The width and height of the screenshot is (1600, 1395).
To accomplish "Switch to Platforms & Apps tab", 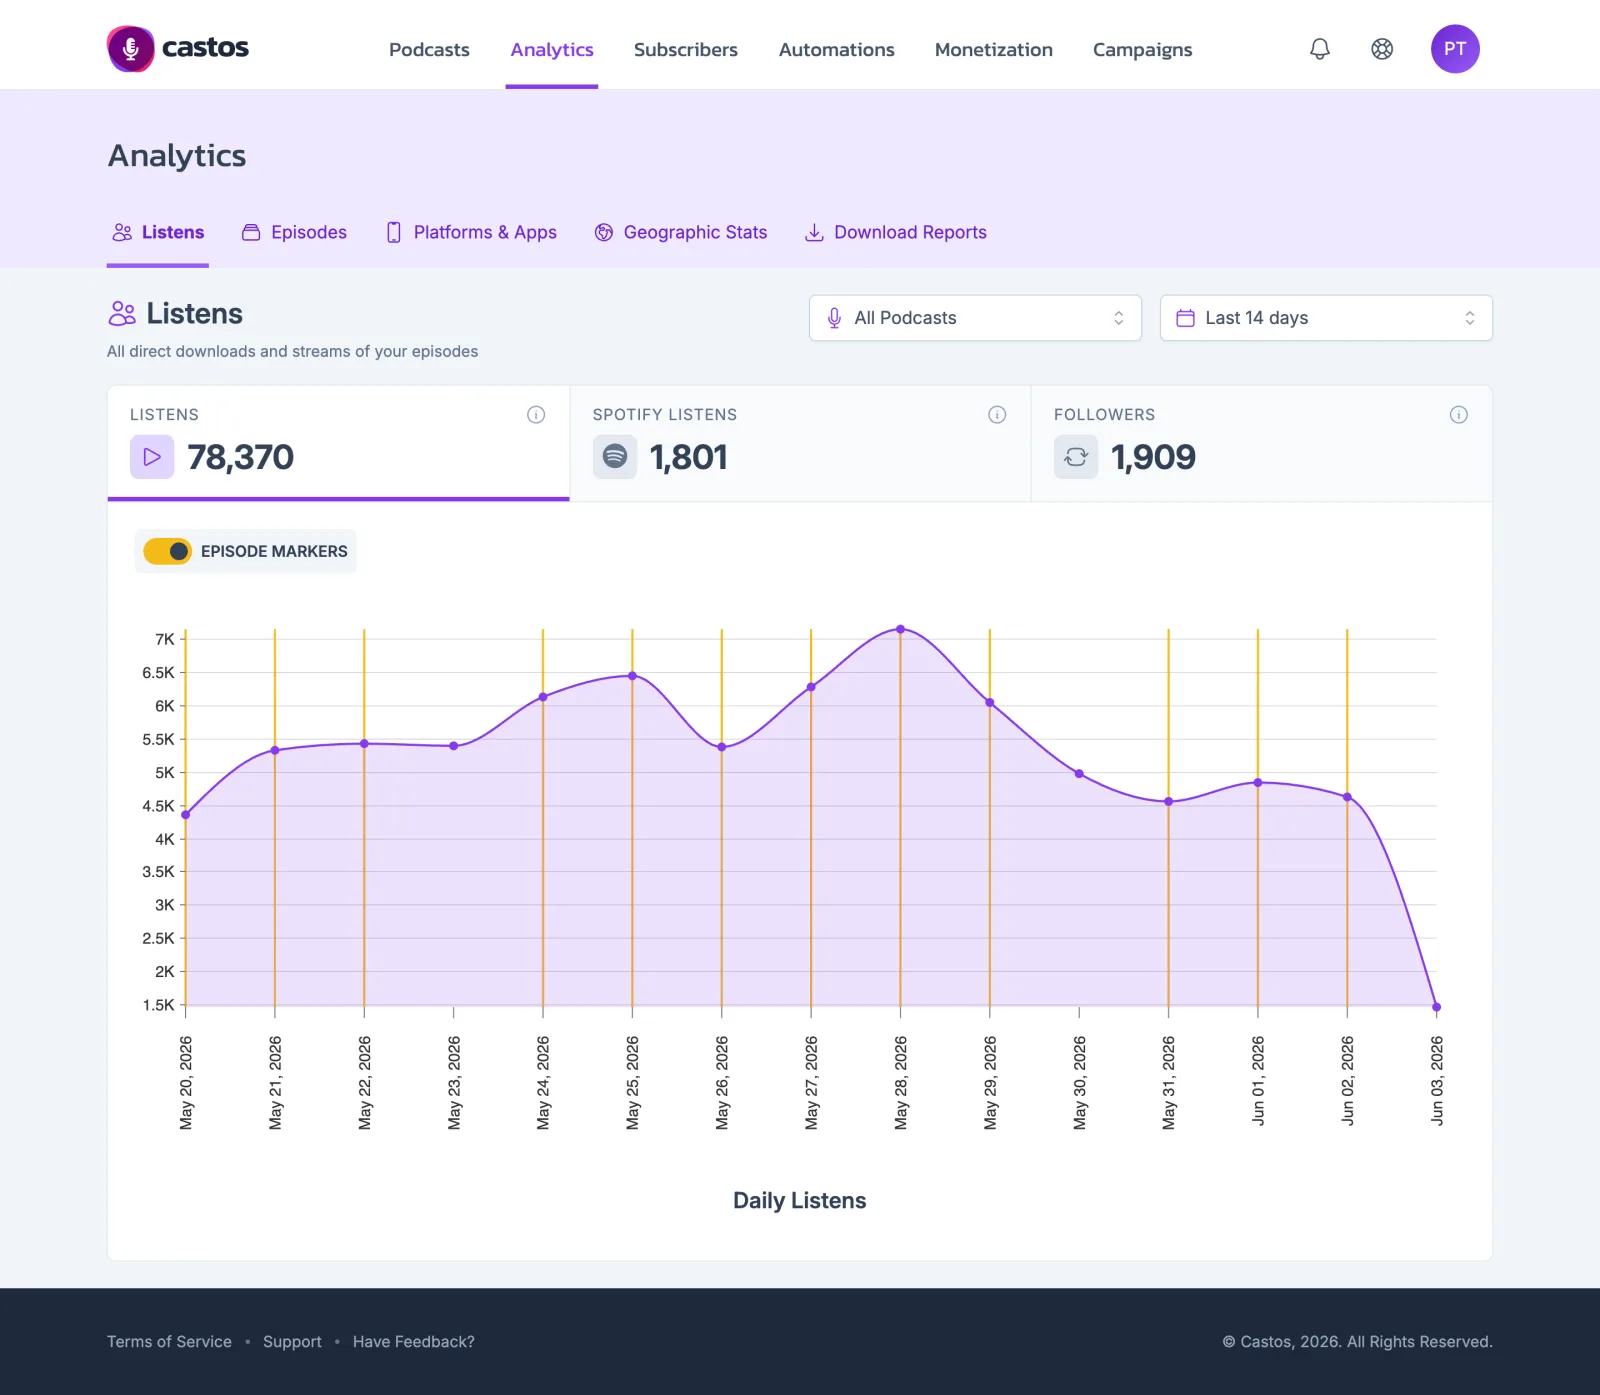I will (x=471, y=232).
